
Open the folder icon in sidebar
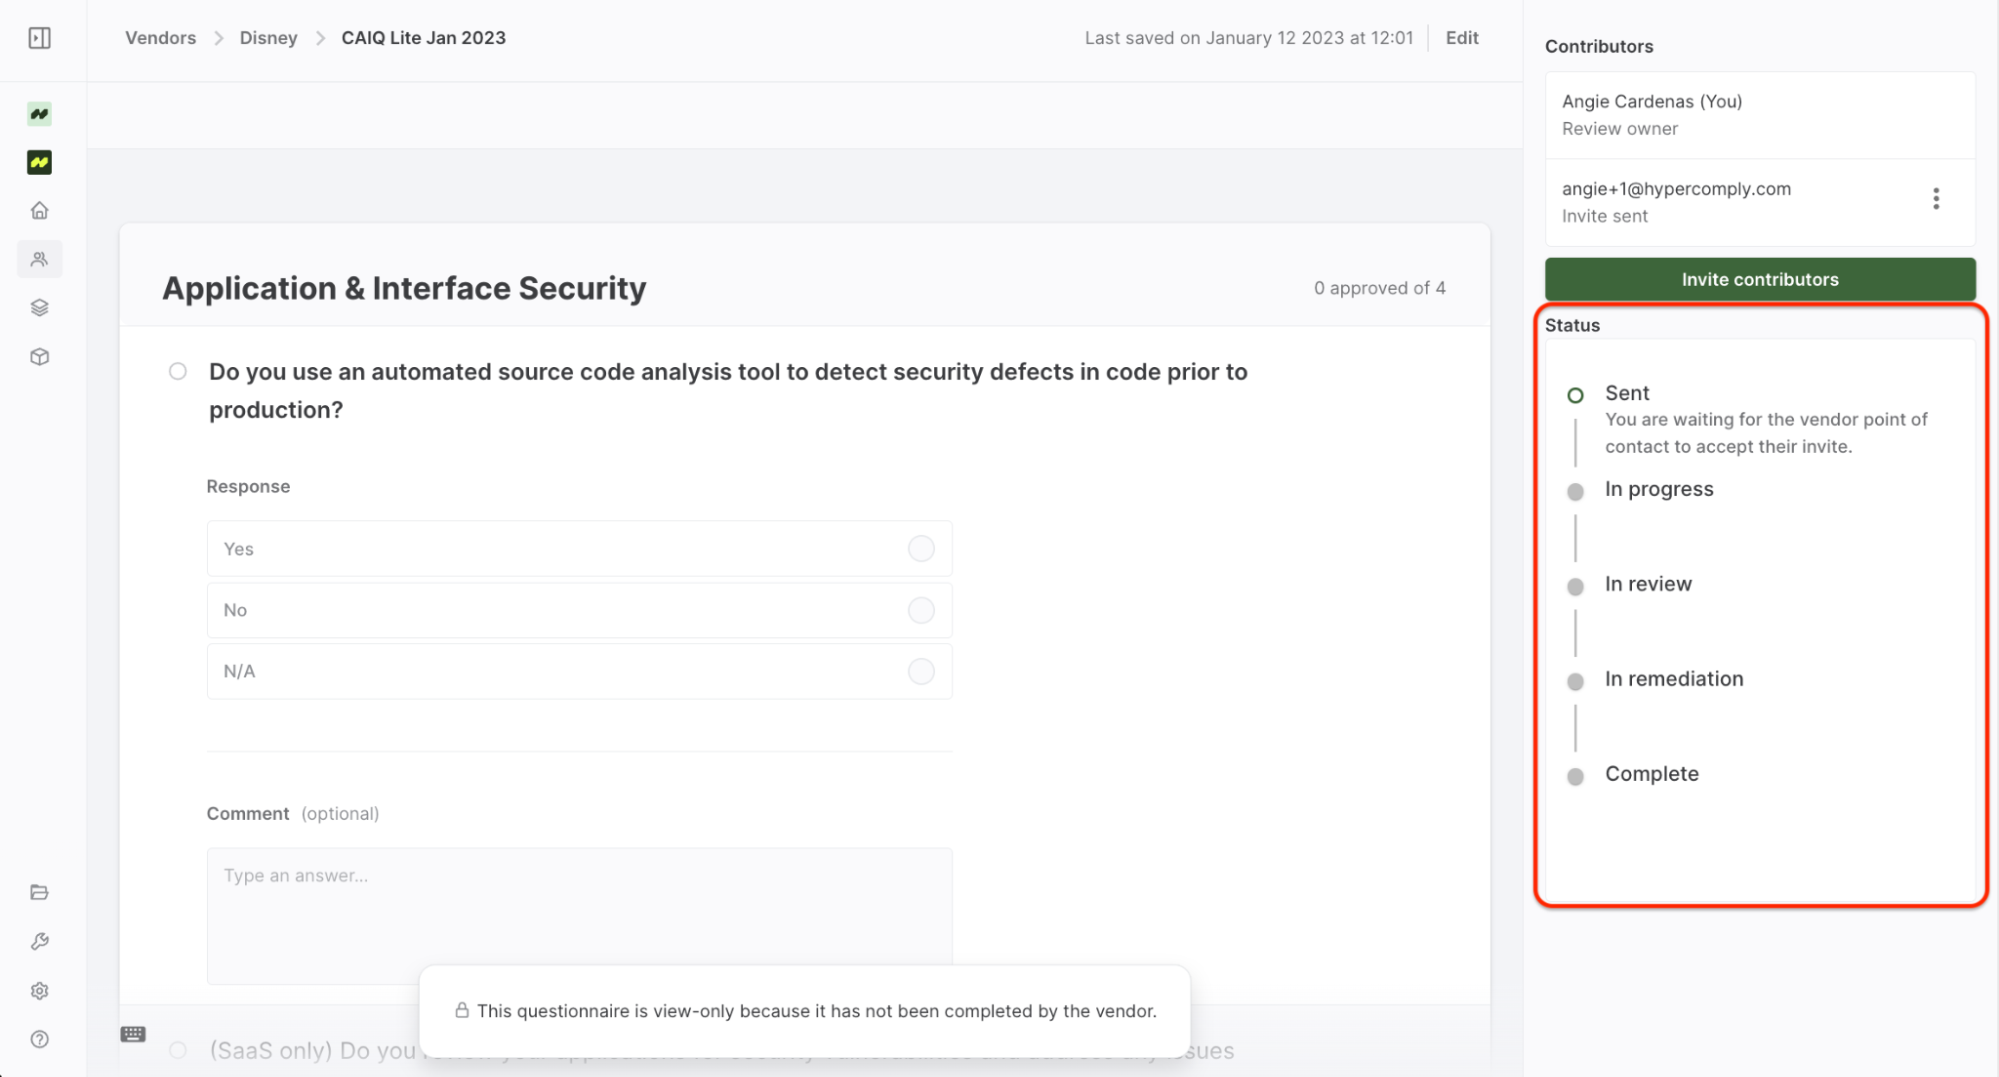(x=39, y=892)
